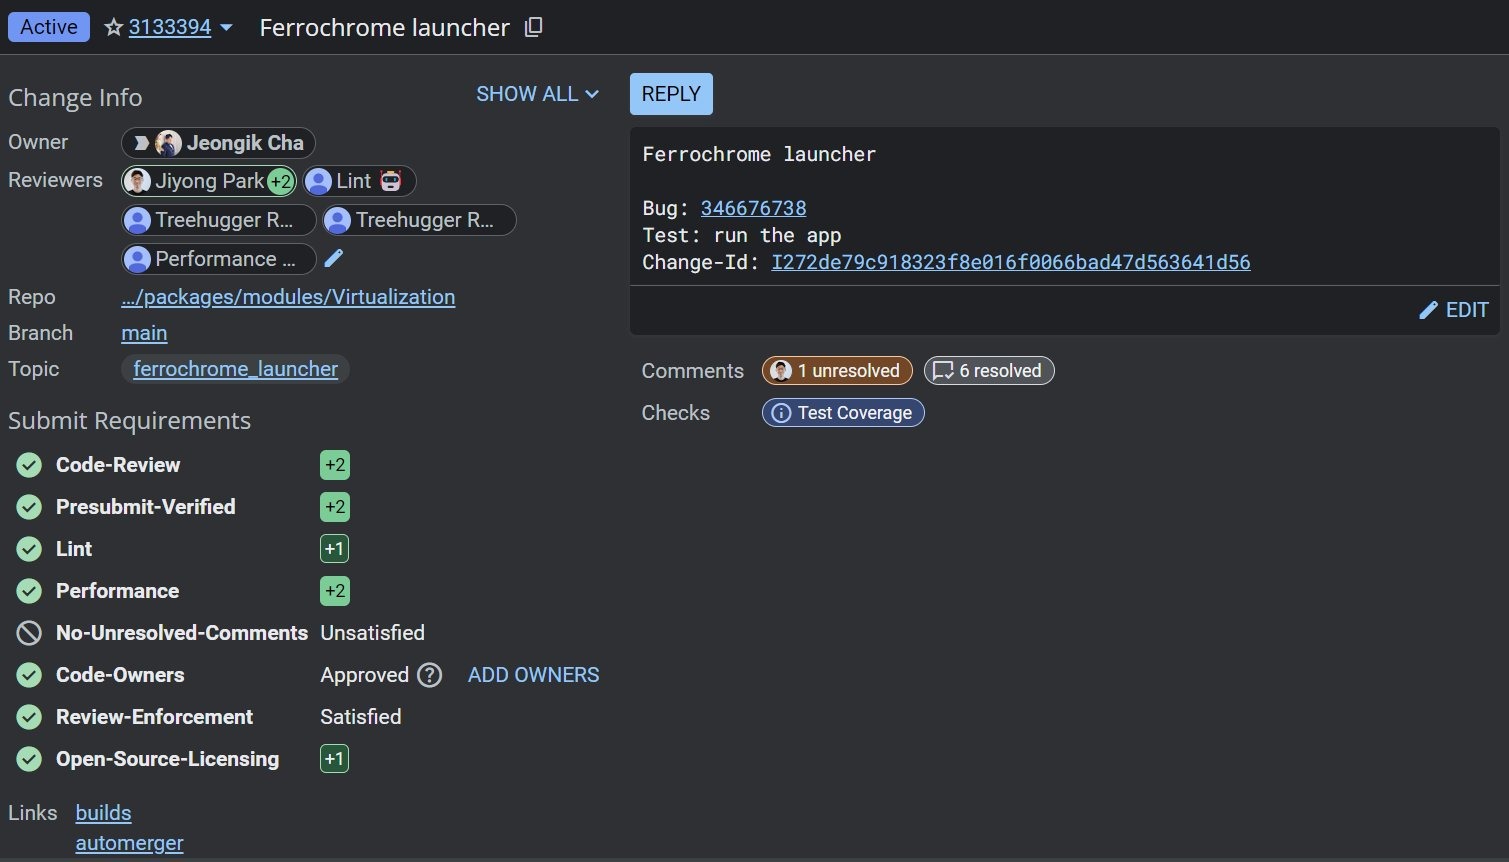Screen dimensions: 1509x862
Task: Open bug link 346676738
Action: pos(753,208)
